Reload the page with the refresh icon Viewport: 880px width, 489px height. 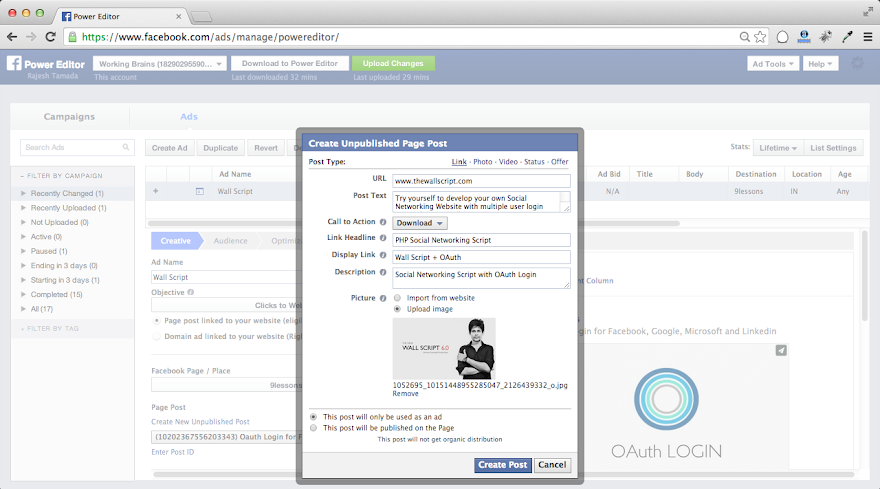tap(51, 37)
